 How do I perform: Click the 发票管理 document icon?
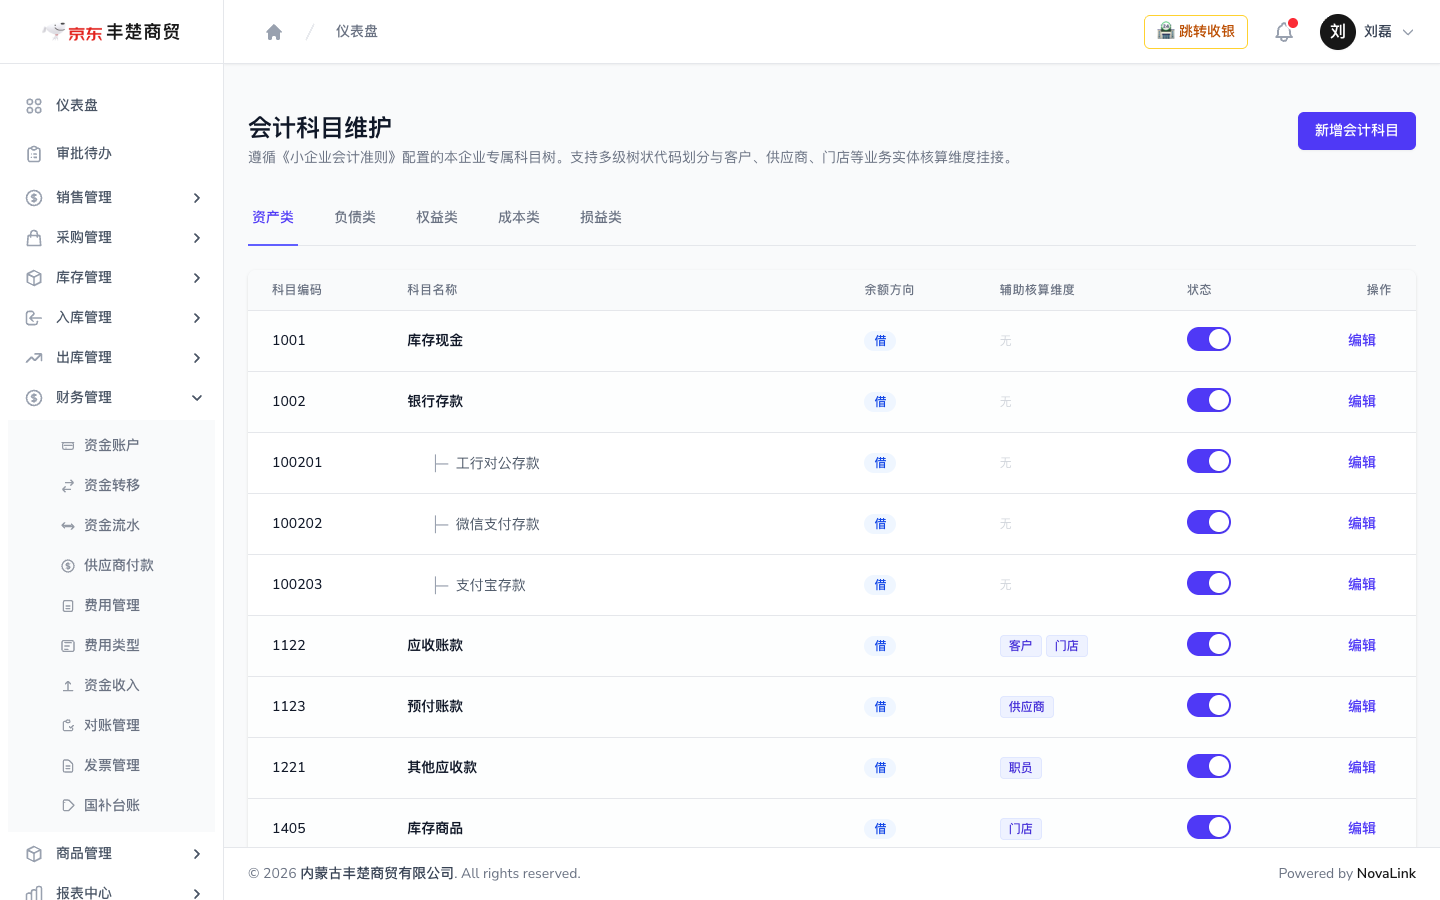click(68, 766)
